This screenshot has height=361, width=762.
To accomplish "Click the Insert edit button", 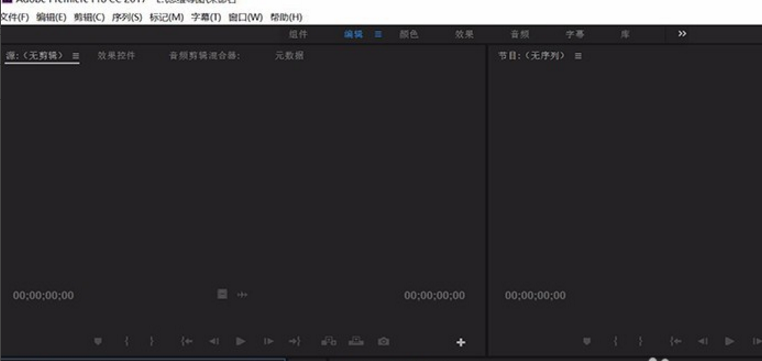I will 329,341.
